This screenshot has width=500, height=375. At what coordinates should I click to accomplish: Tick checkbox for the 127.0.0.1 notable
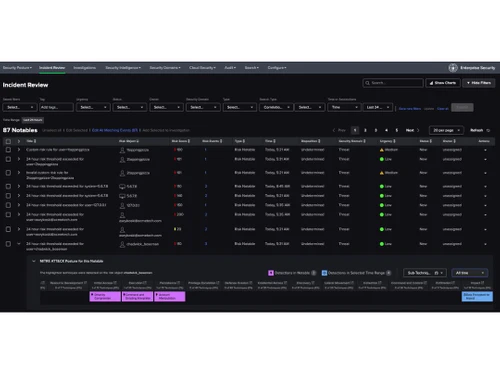click(x=8, y=205)
